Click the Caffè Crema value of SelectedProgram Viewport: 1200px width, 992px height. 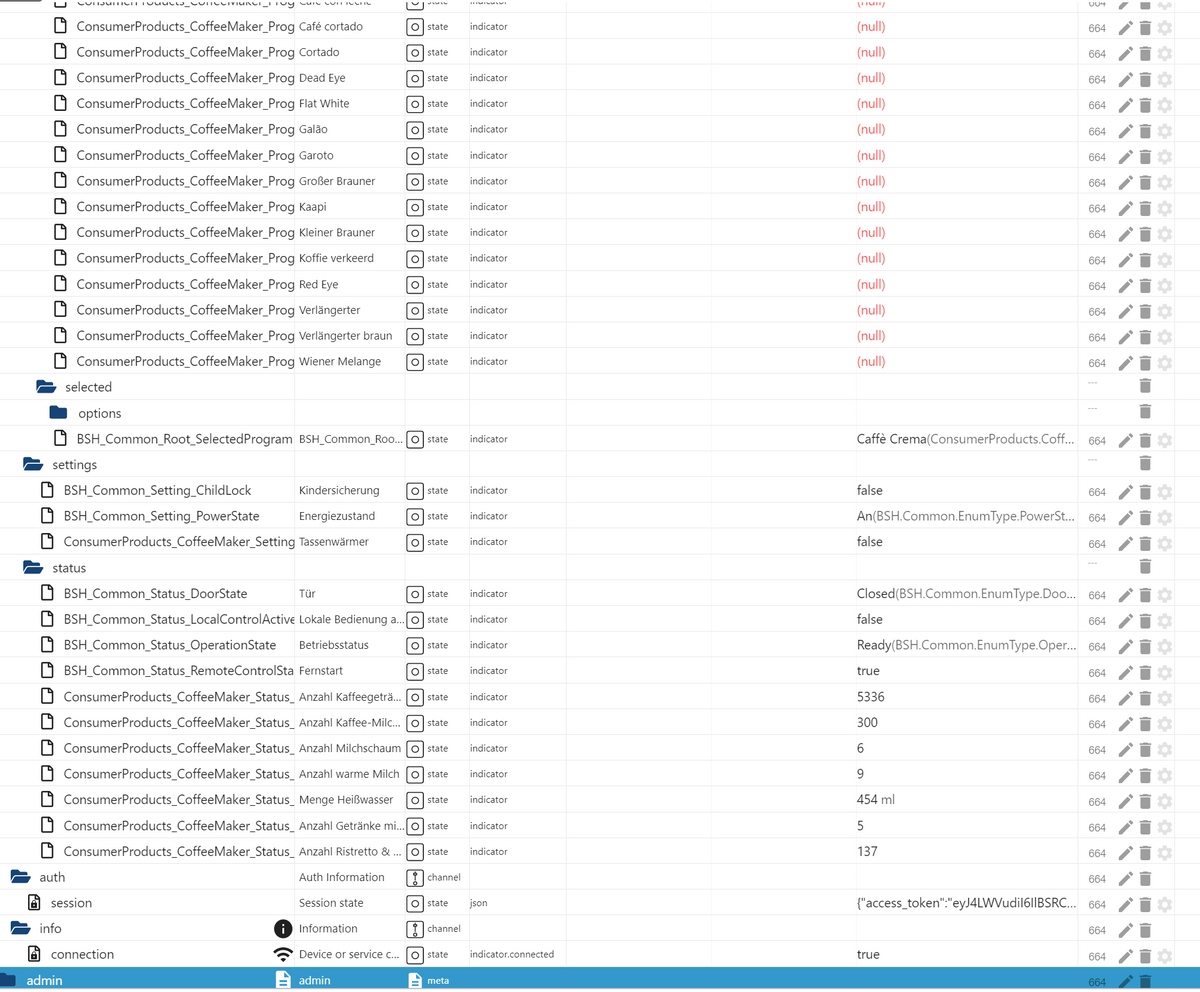click(966, 439)
